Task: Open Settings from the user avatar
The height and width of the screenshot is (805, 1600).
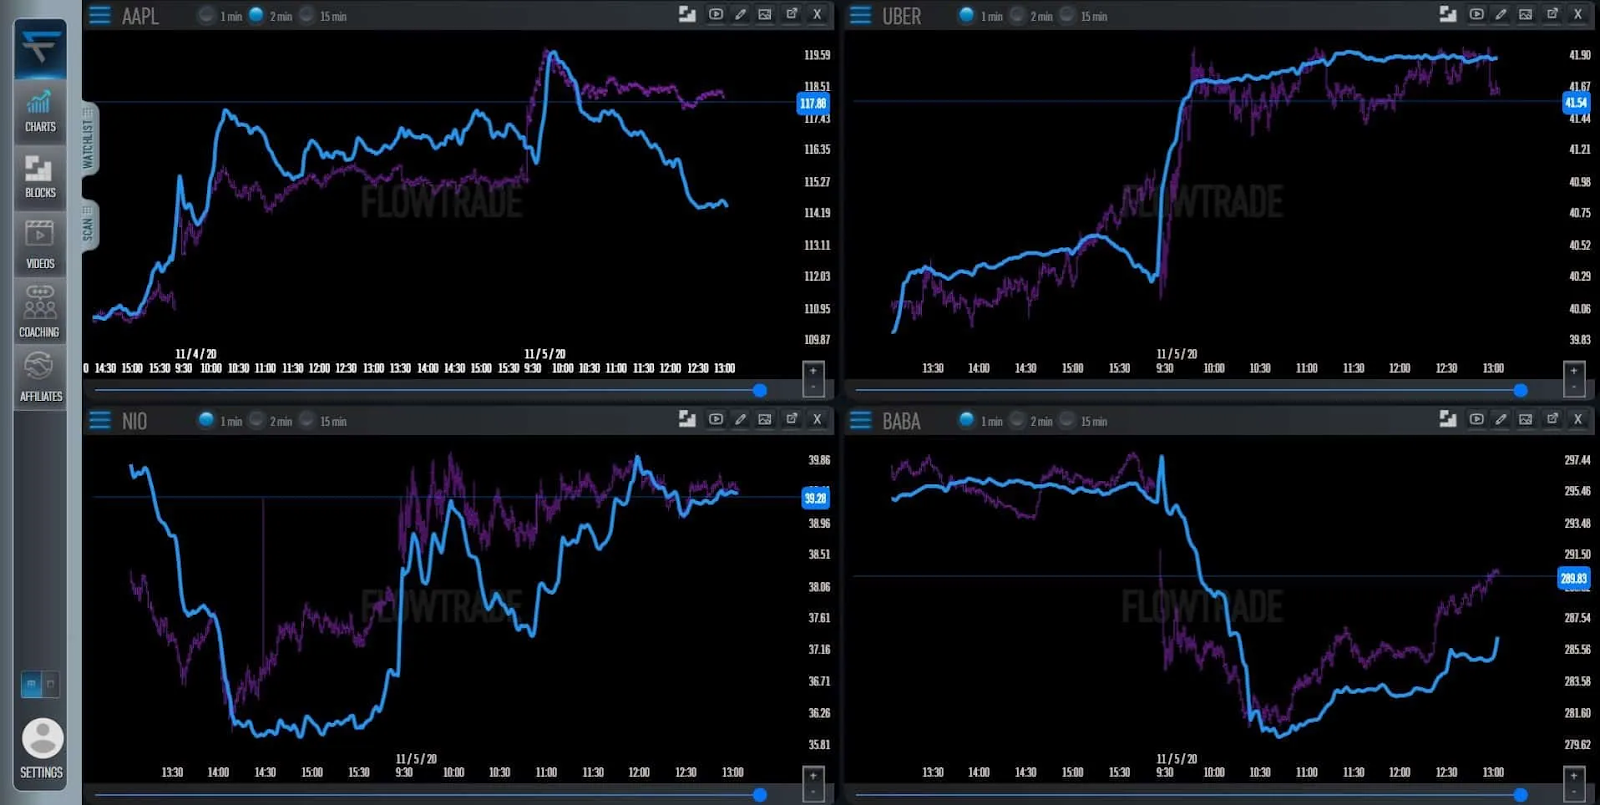Action: [42, 747]
